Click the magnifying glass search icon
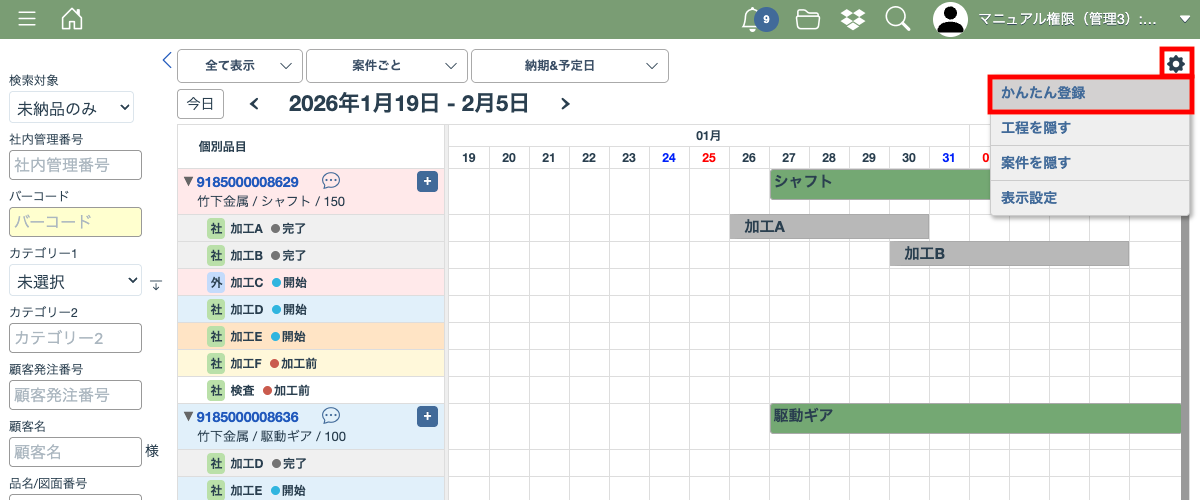 898,19
